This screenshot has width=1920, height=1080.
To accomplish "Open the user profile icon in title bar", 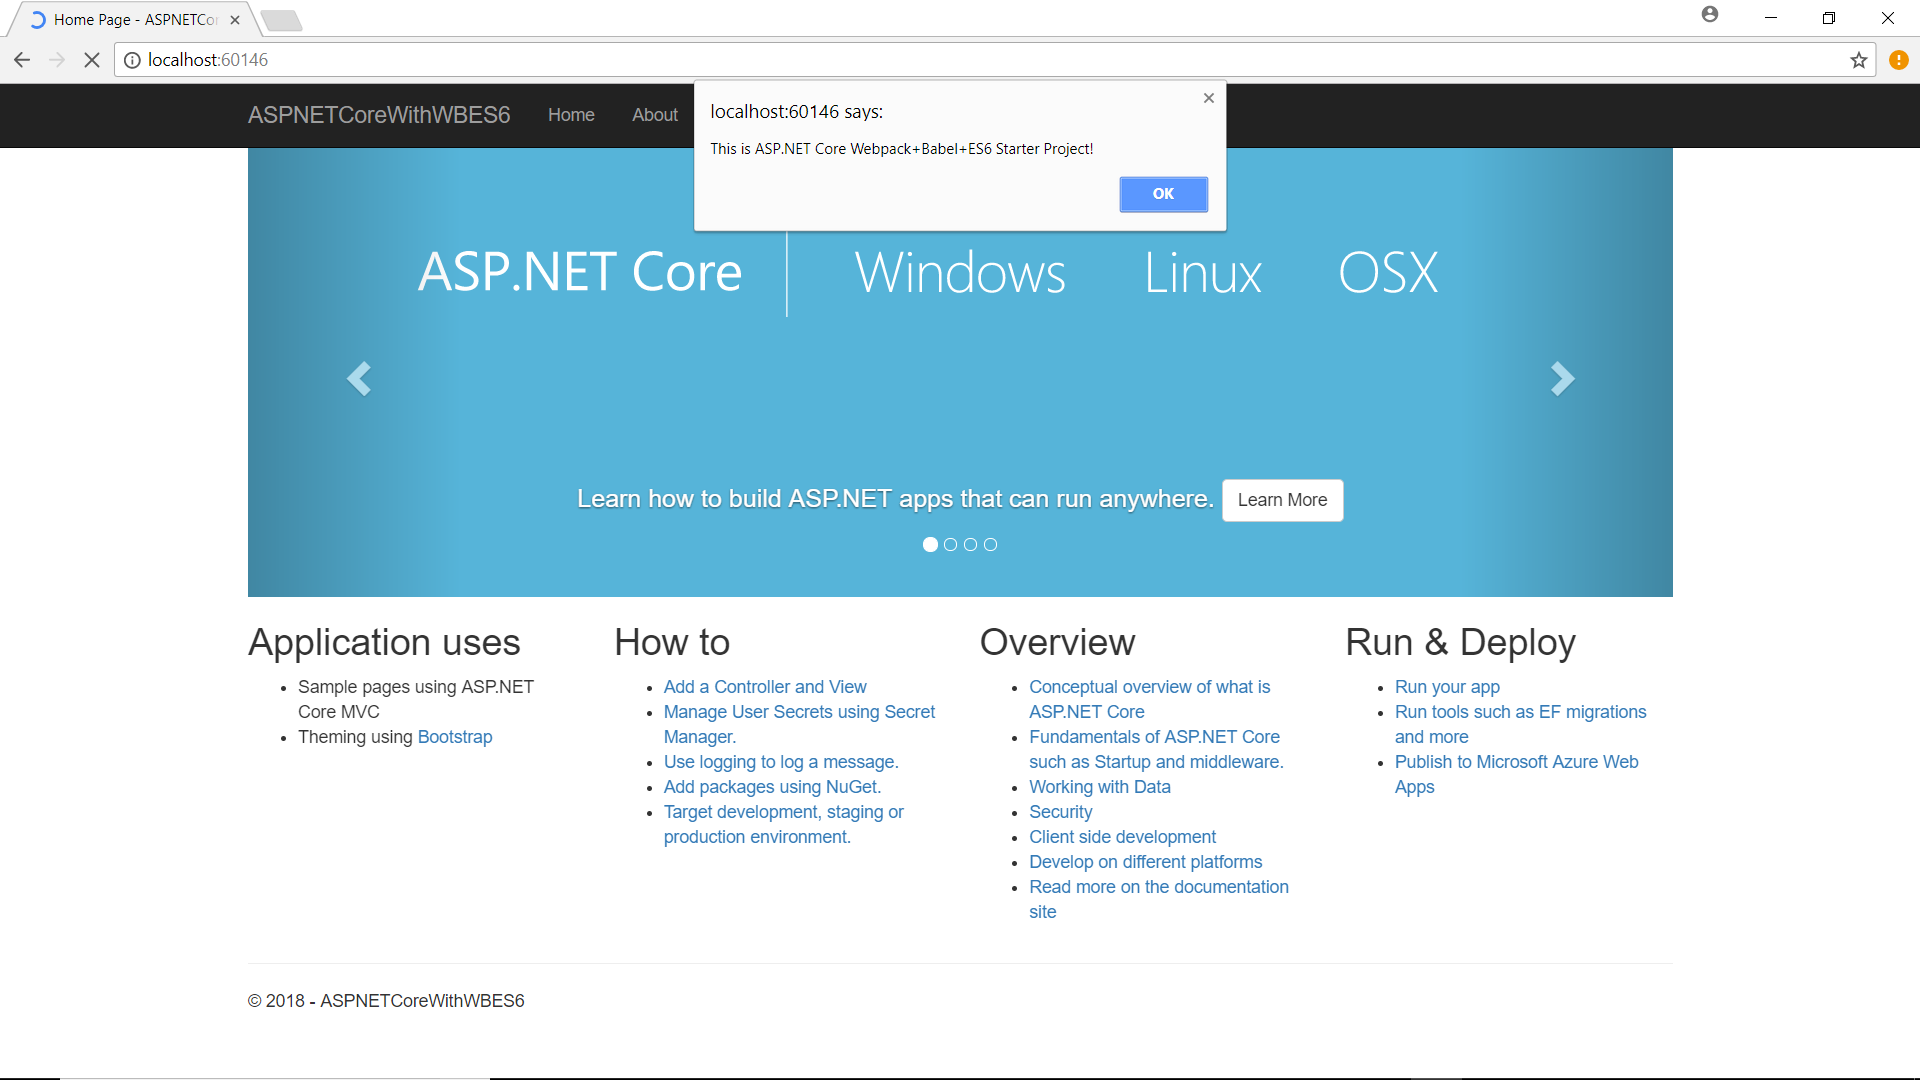I will click(x=1710, y=15).
